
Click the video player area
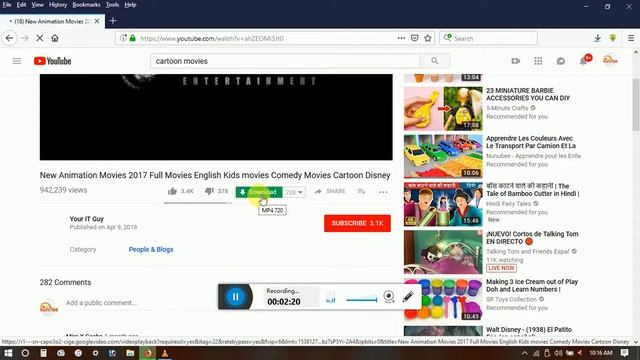click(216, 117)
